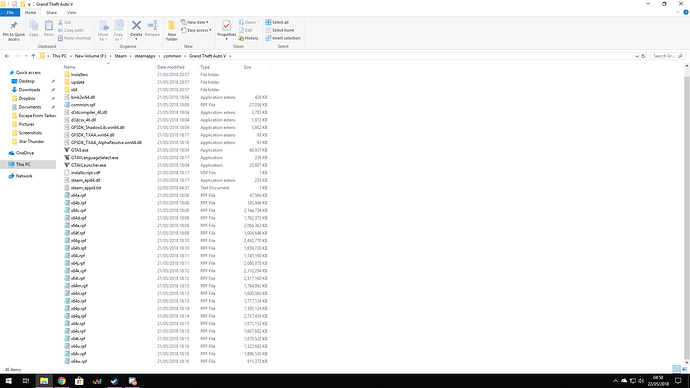Click Invert selection in the ribbon
The image size is (690, 388).
pyautogui.click(x=283, y=38)
